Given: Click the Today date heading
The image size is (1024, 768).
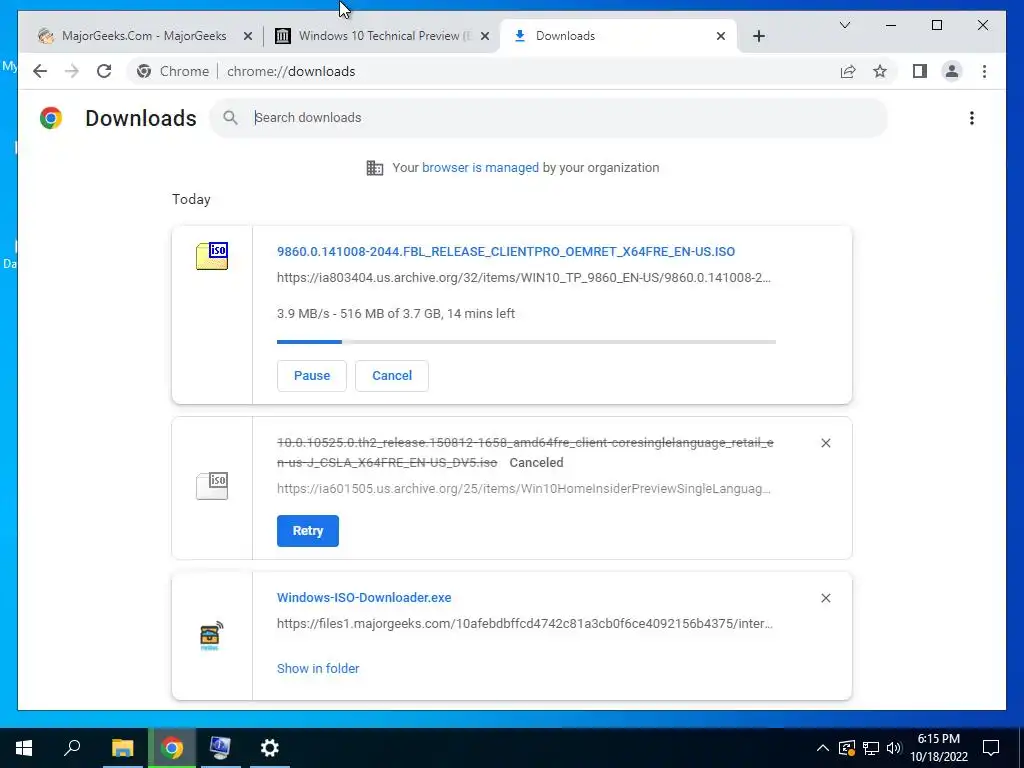Looking at the screenshot, I should tap(191, 199).
